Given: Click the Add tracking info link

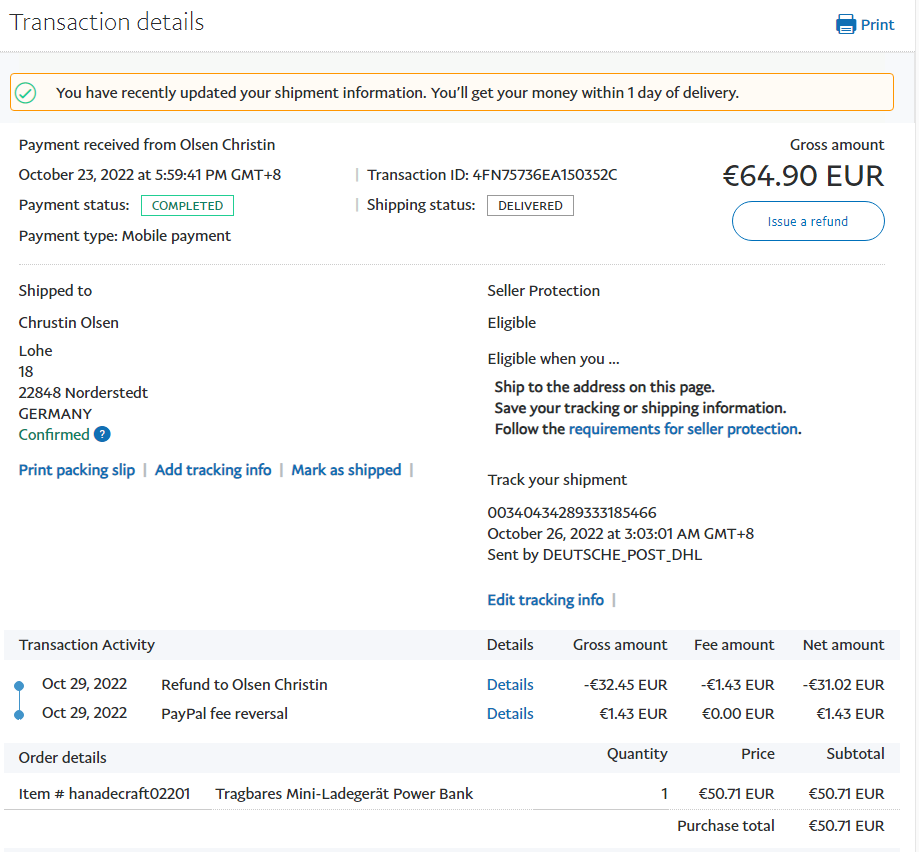Looking at the screenshot, I should (x=213, y=470).
